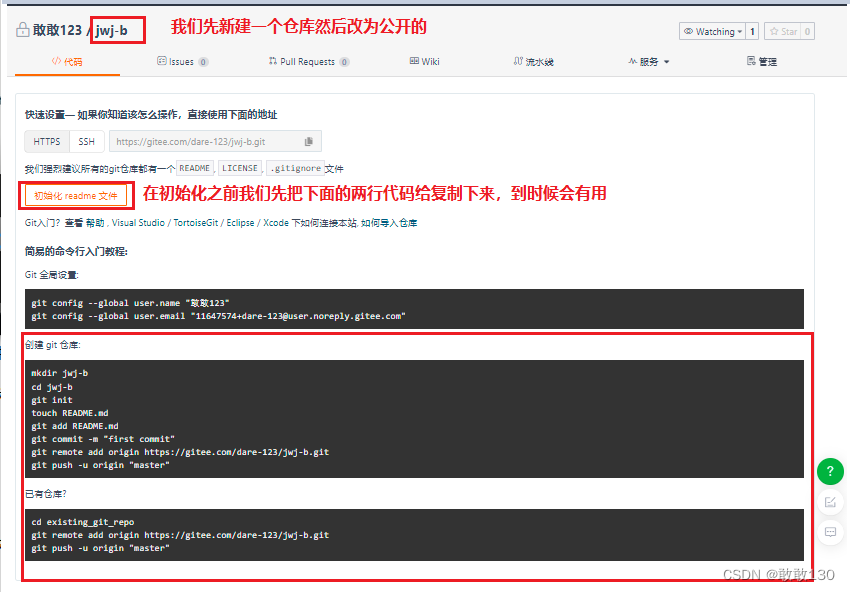The height and width of the screenshot is (592, 850).
Task: Click the 'git config --global user.name' line
Action: 130,303
